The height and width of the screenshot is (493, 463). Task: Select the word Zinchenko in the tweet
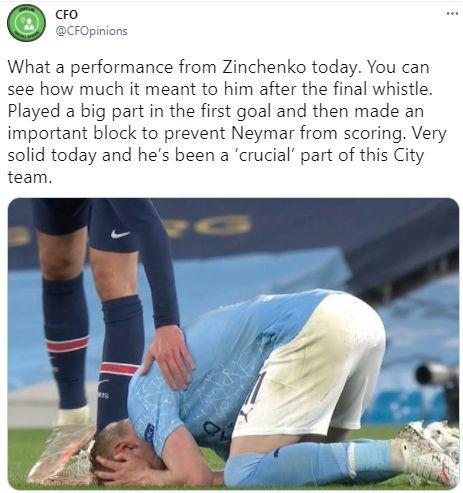click(263, 67)
